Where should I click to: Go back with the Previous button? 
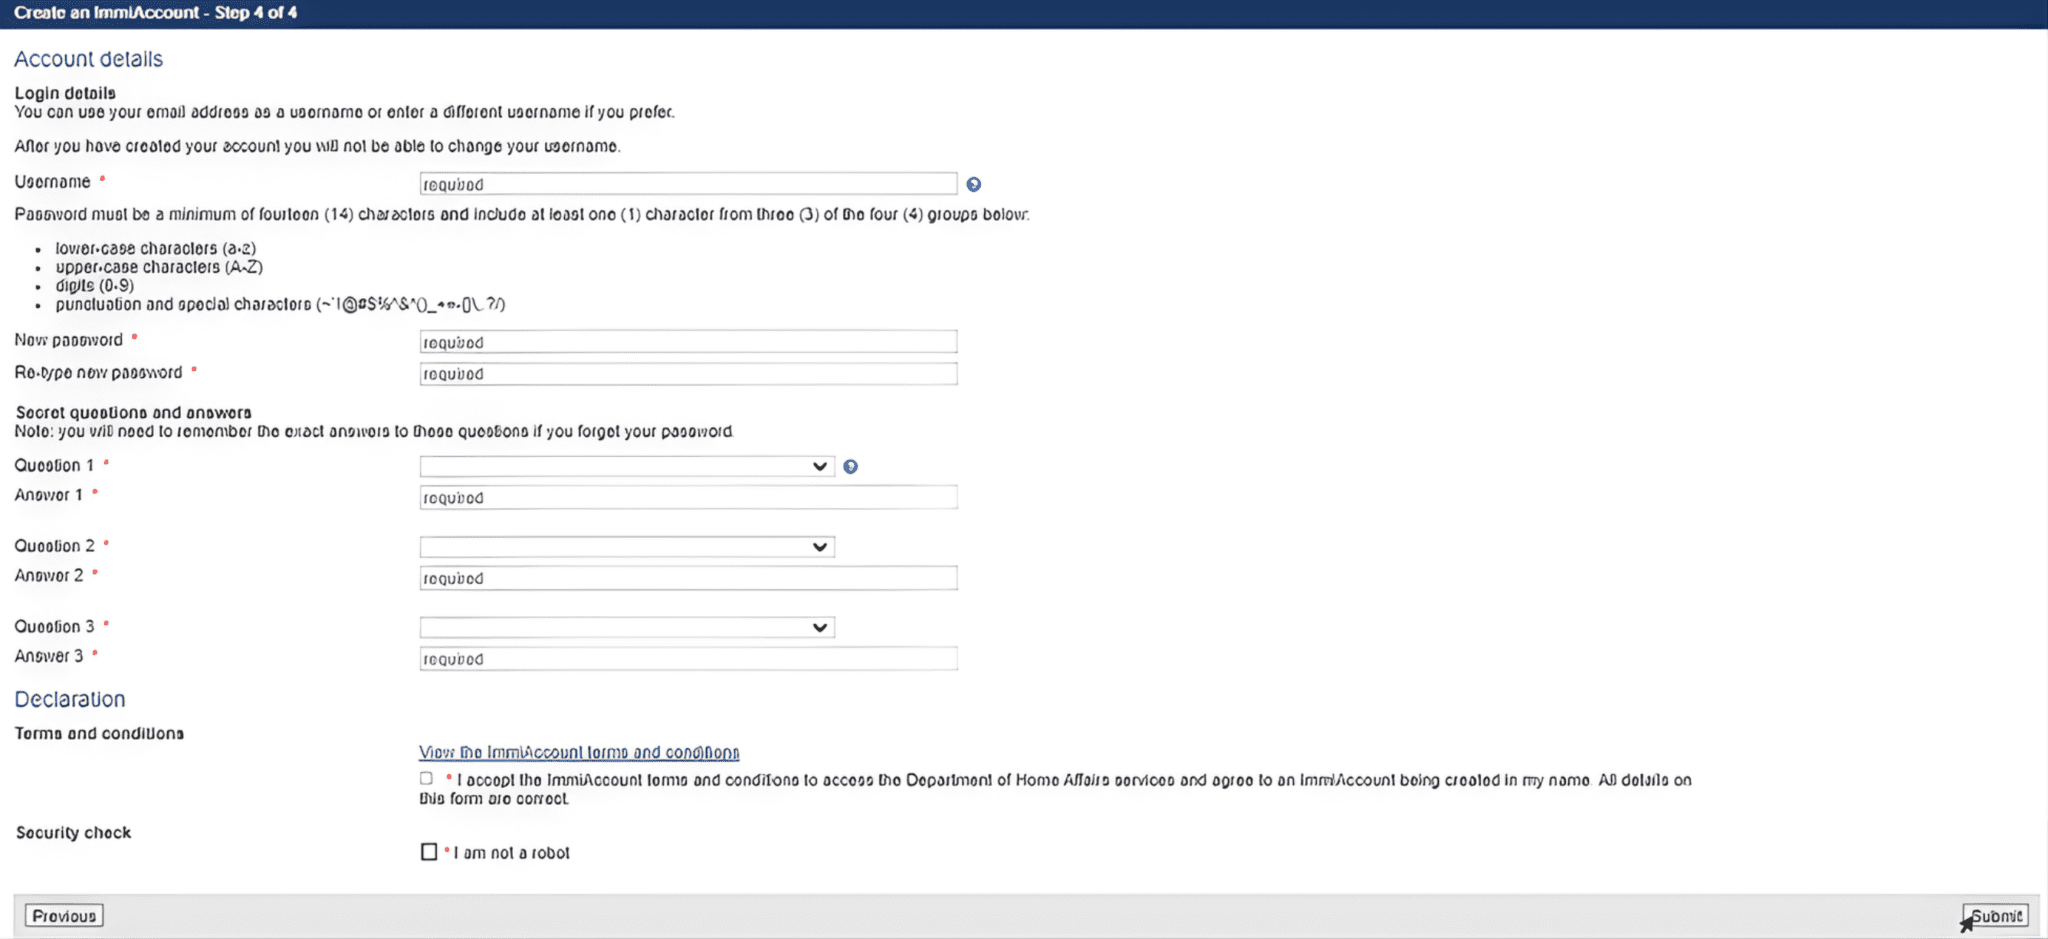pos(64,916)
